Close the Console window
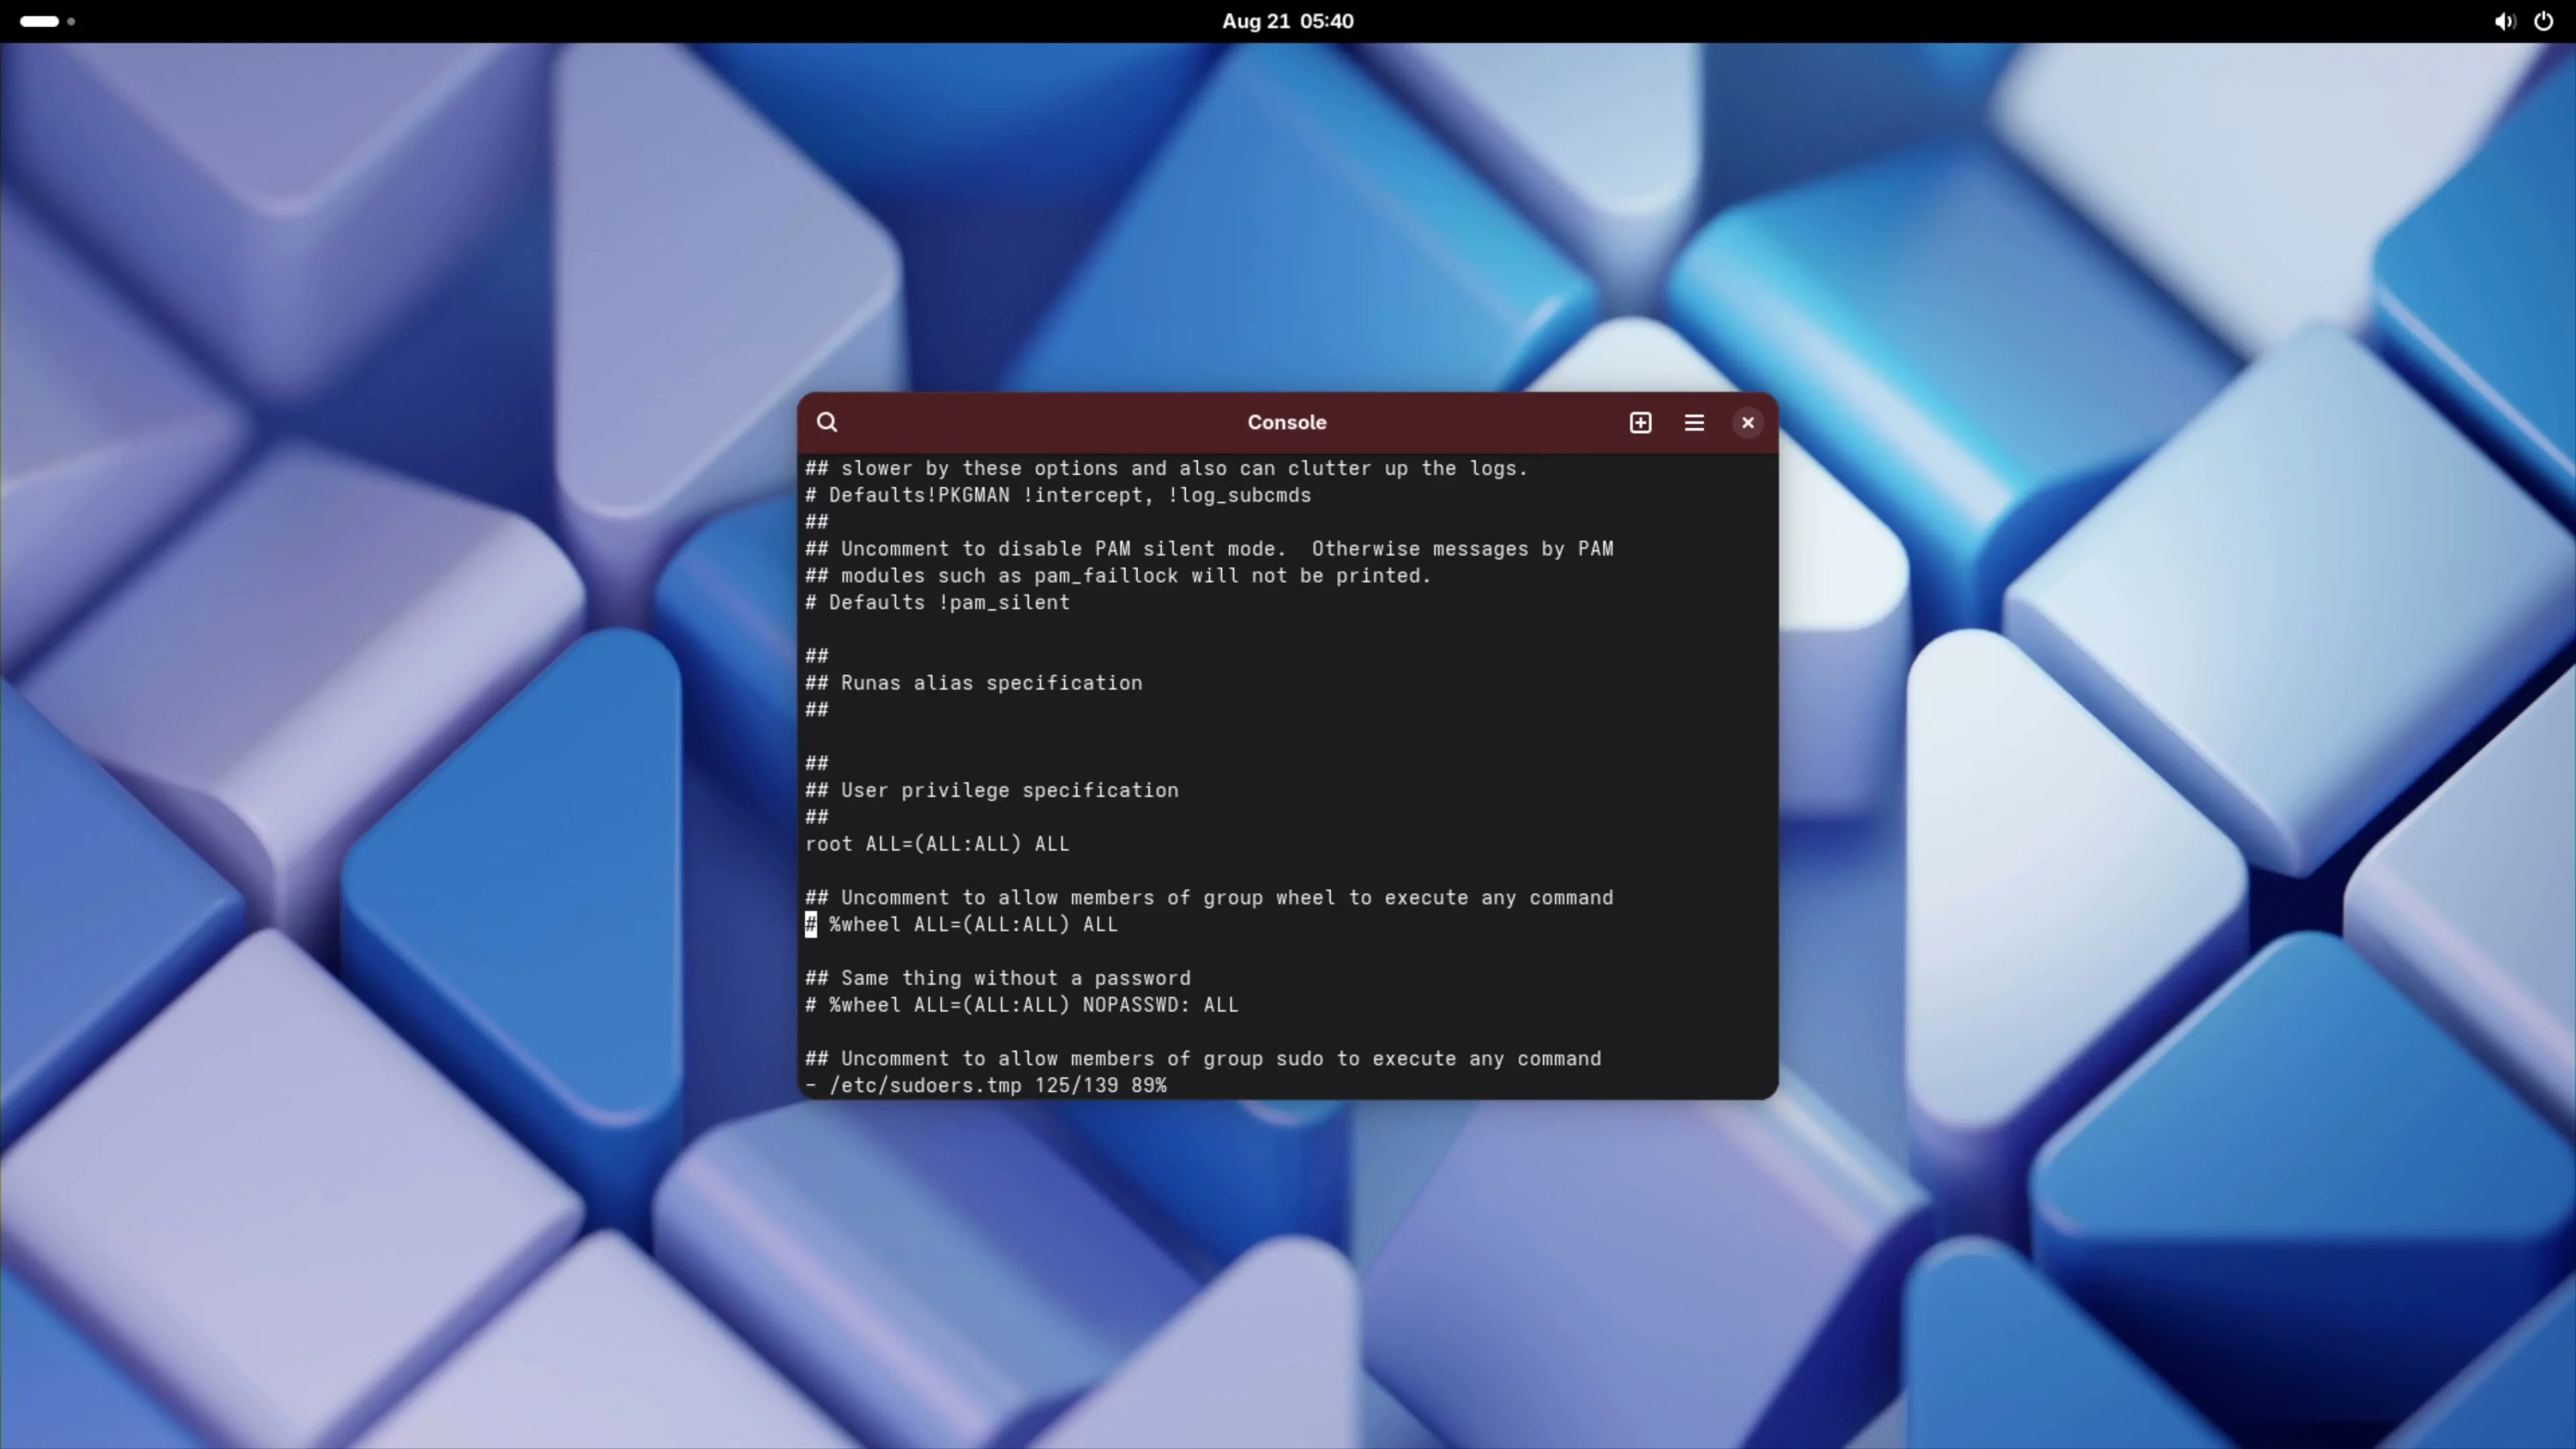Viewport: 2576px width, 1449px height. (1747, 423)
